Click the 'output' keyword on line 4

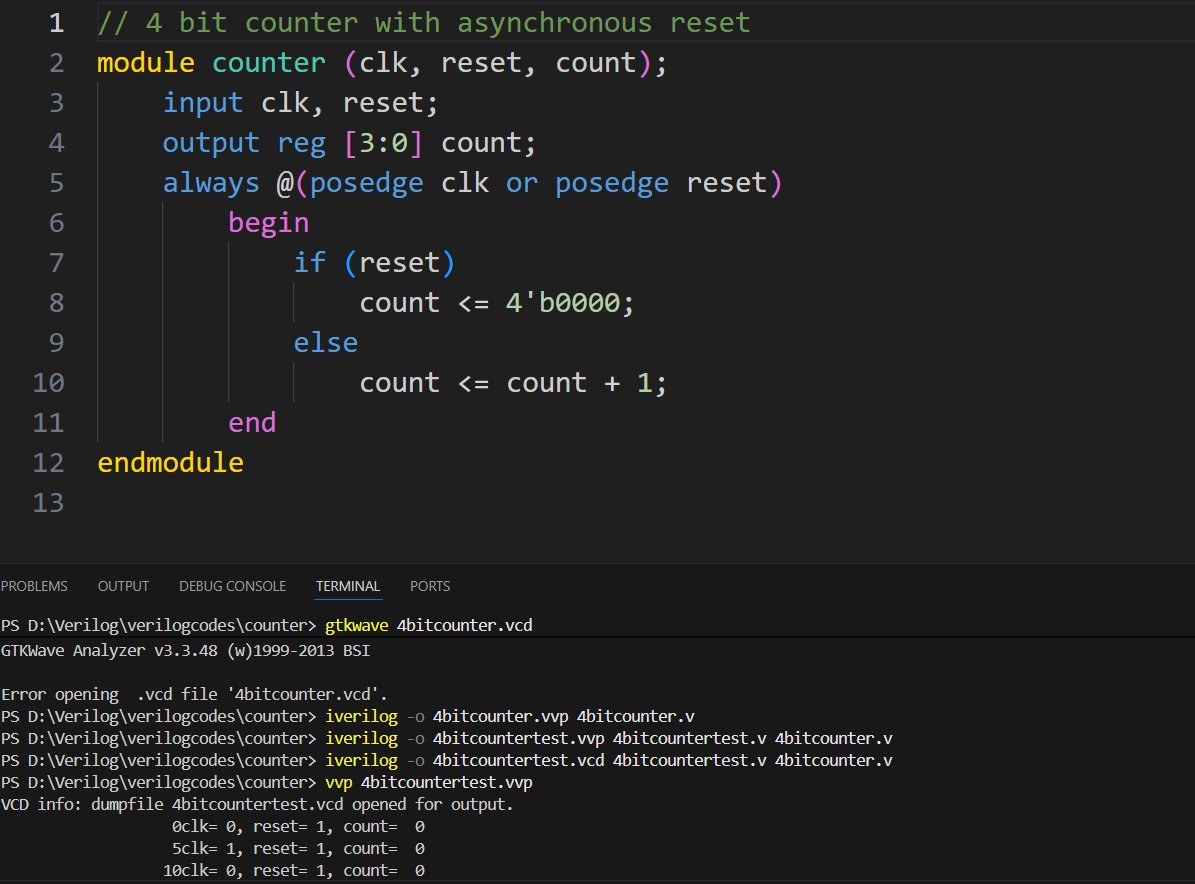pos(211,143)
